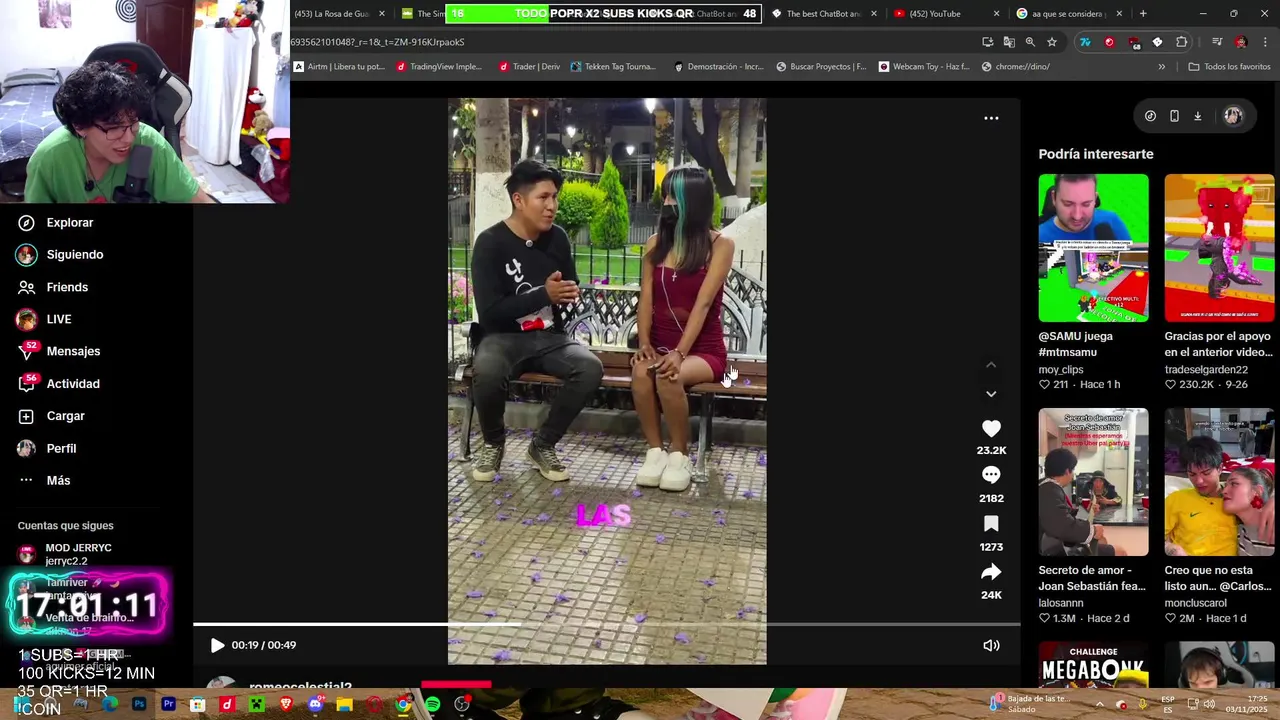The image size is (1280, 720).
Task: Go to previous video with the up chevron
Action: tap(991, 365)
